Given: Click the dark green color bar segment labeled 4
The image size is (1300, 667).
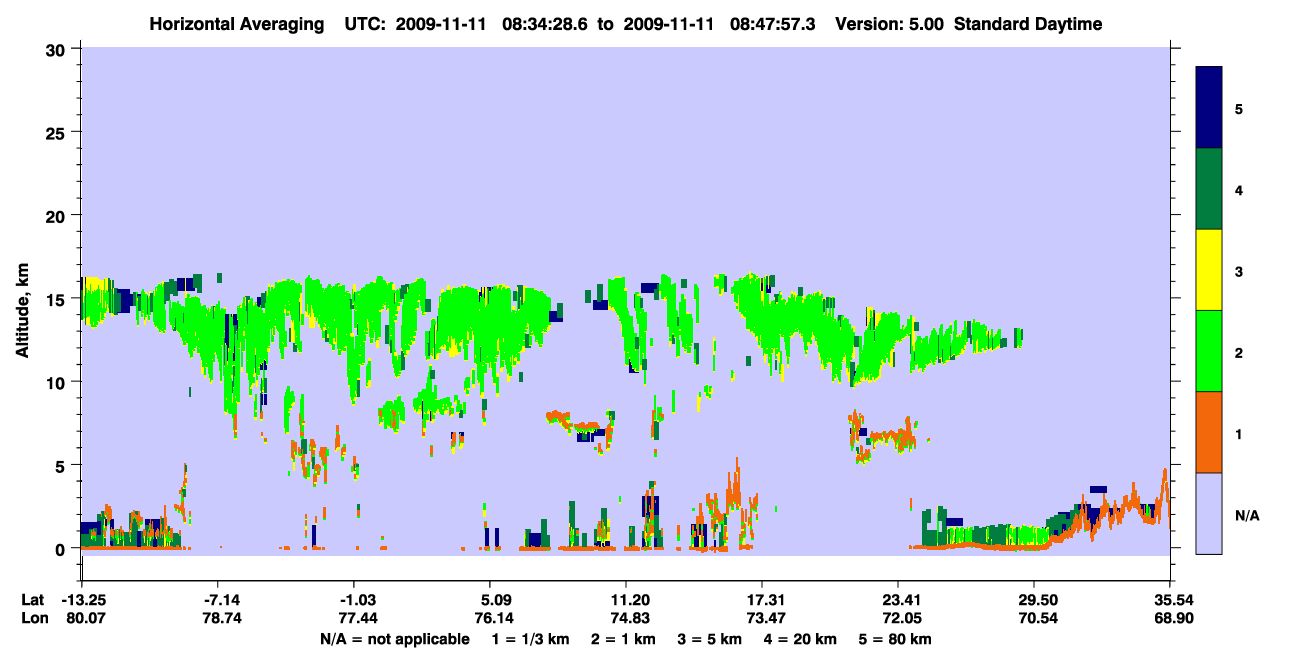Looking at the screenshot, I should click(x=1209, y=189).
